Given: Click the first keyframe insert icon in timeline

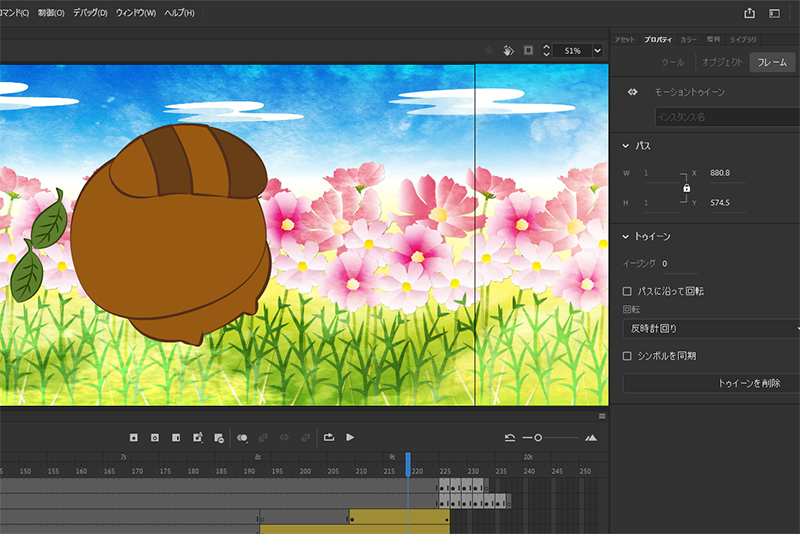Looking at the screenshot, I should [x=133, y=437].
